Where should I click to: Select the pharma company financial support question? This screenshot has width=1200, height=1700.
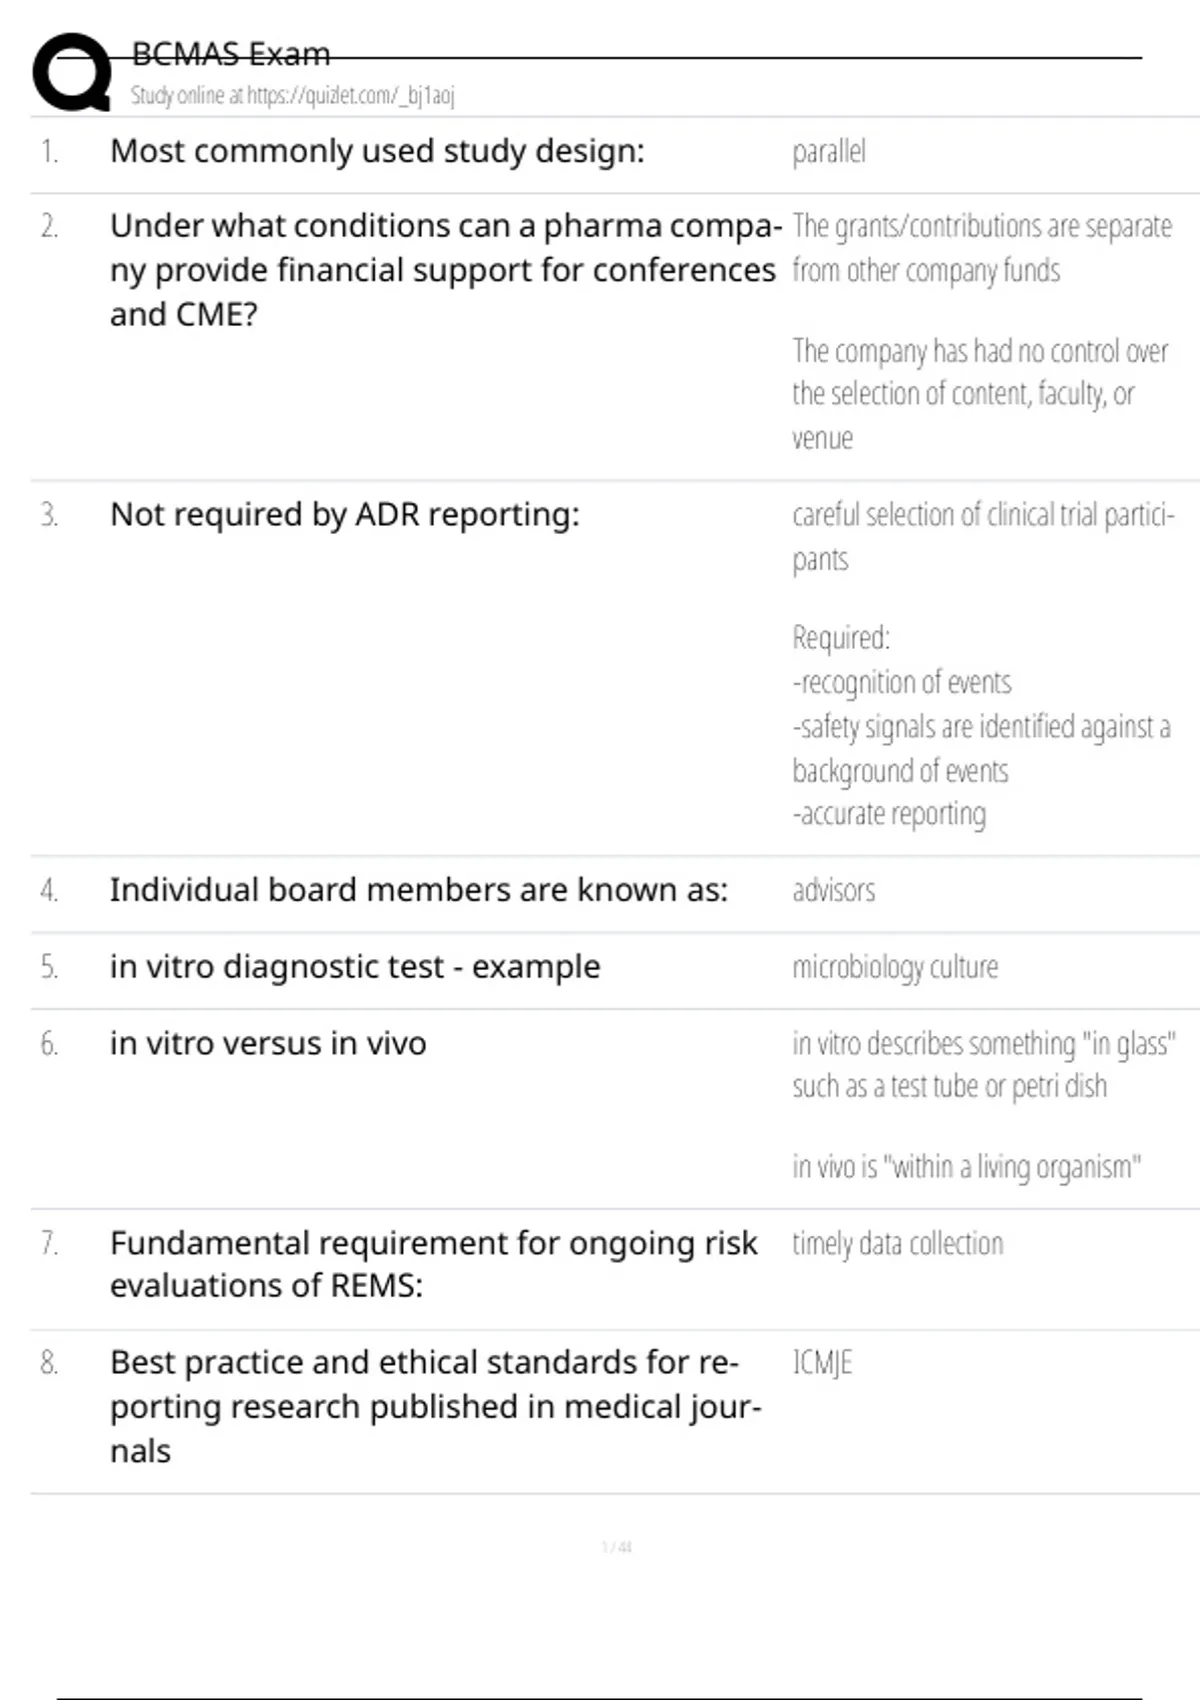[445, 270]
